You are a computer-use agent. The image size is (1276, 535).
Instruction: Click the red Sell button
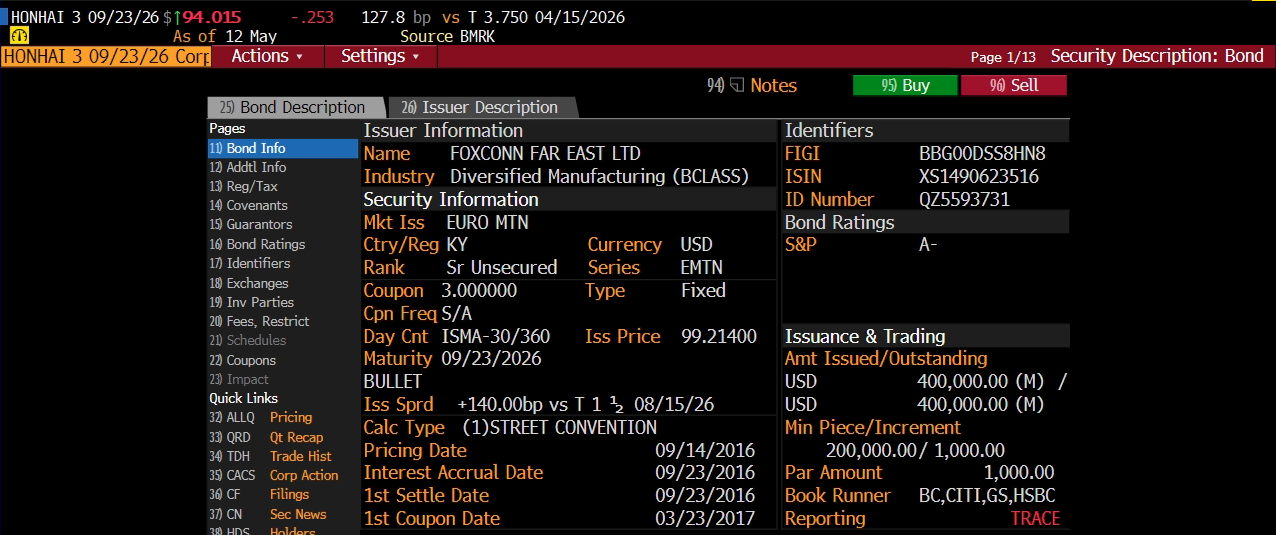[x=1013, y=86]
